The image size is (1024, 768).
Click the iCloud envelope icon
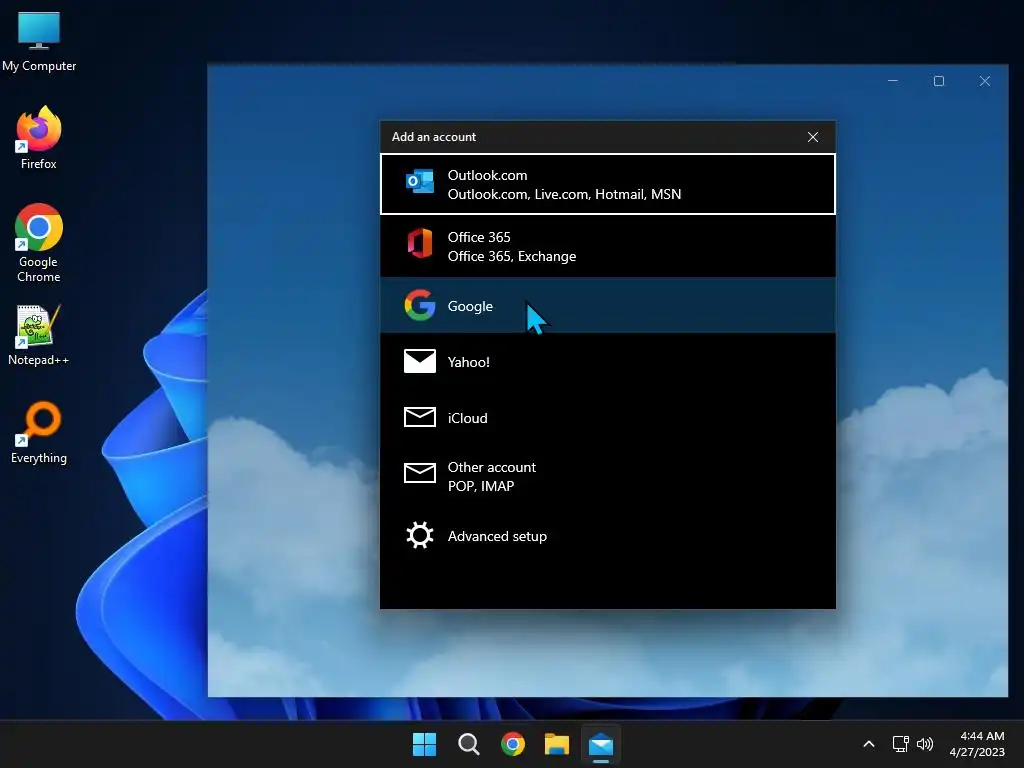(x=419, y=417)
